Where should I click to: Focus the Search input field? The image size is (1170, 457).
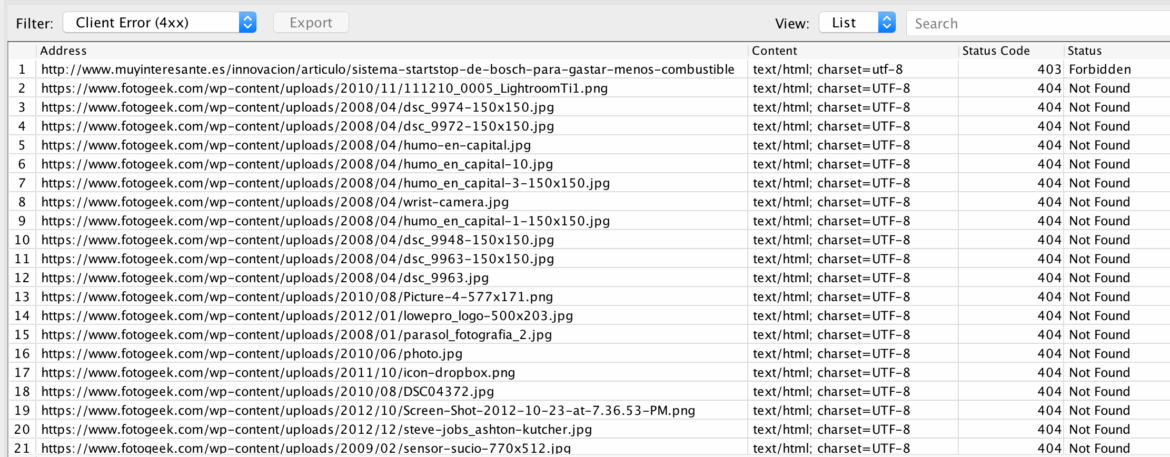(1035, 23)
